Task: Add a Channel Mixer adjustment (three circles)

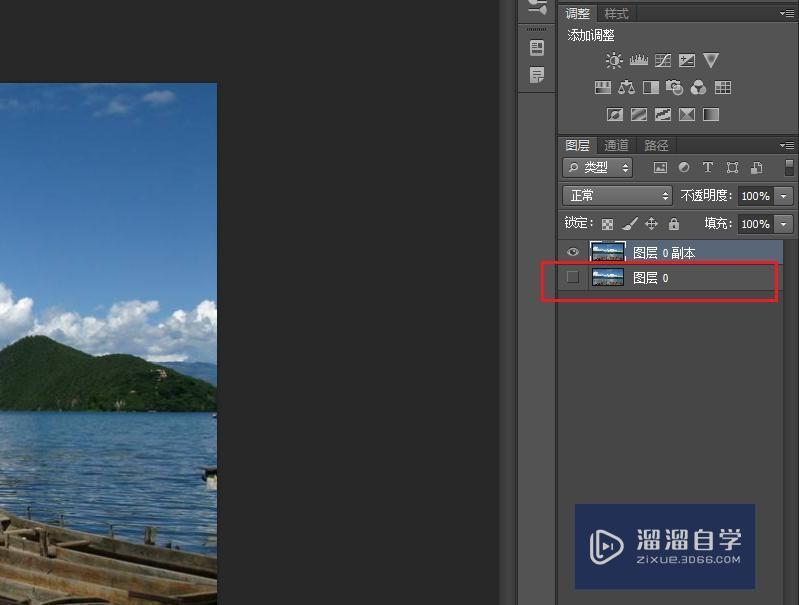Action: (699, 88)
